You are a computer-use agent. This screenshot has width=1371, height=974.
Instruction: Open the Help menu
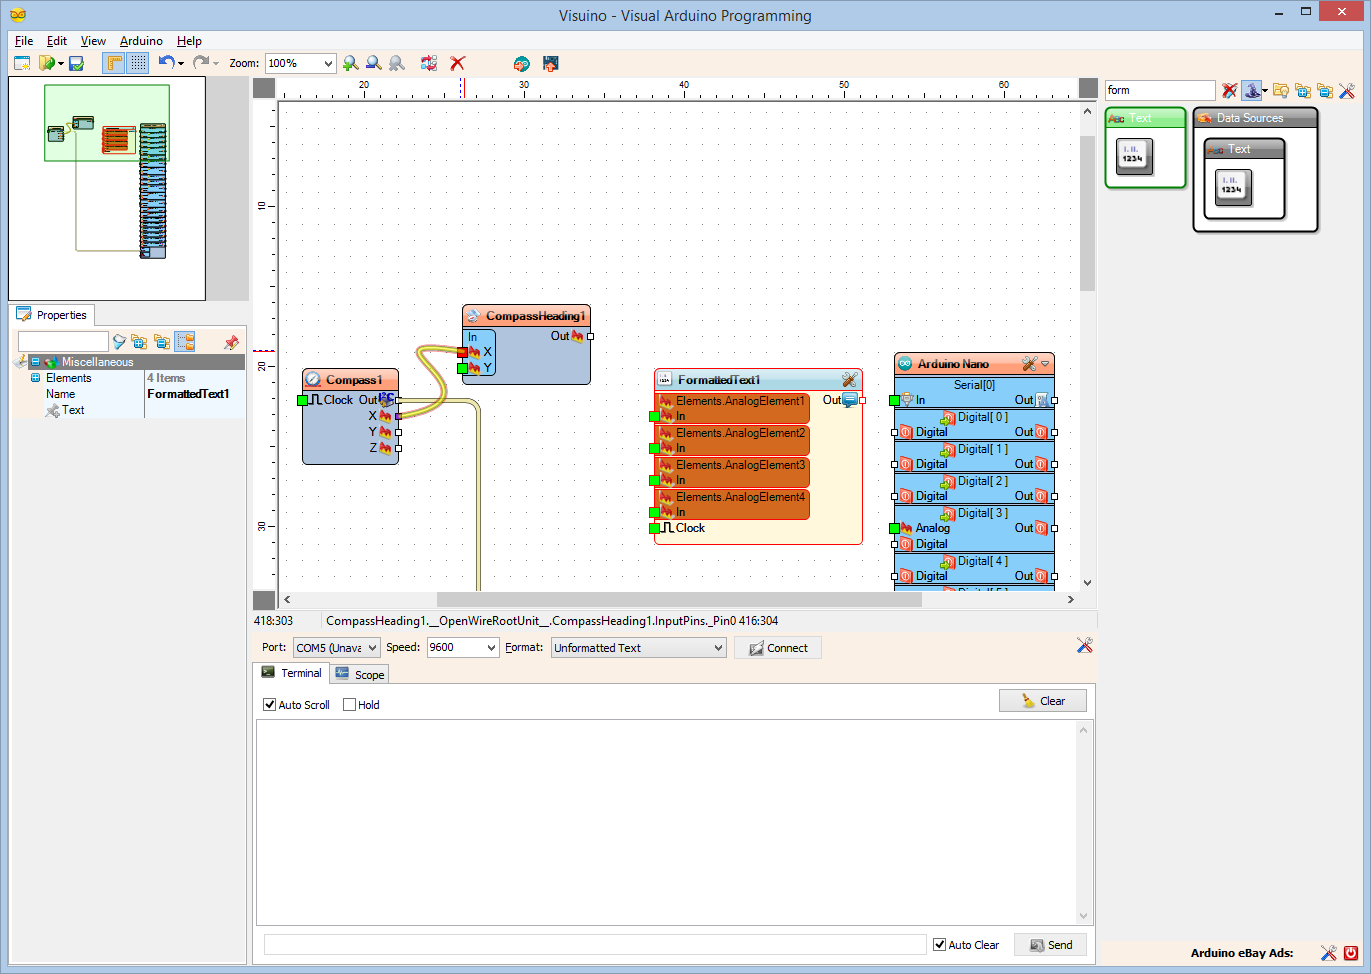click(189, 41)
